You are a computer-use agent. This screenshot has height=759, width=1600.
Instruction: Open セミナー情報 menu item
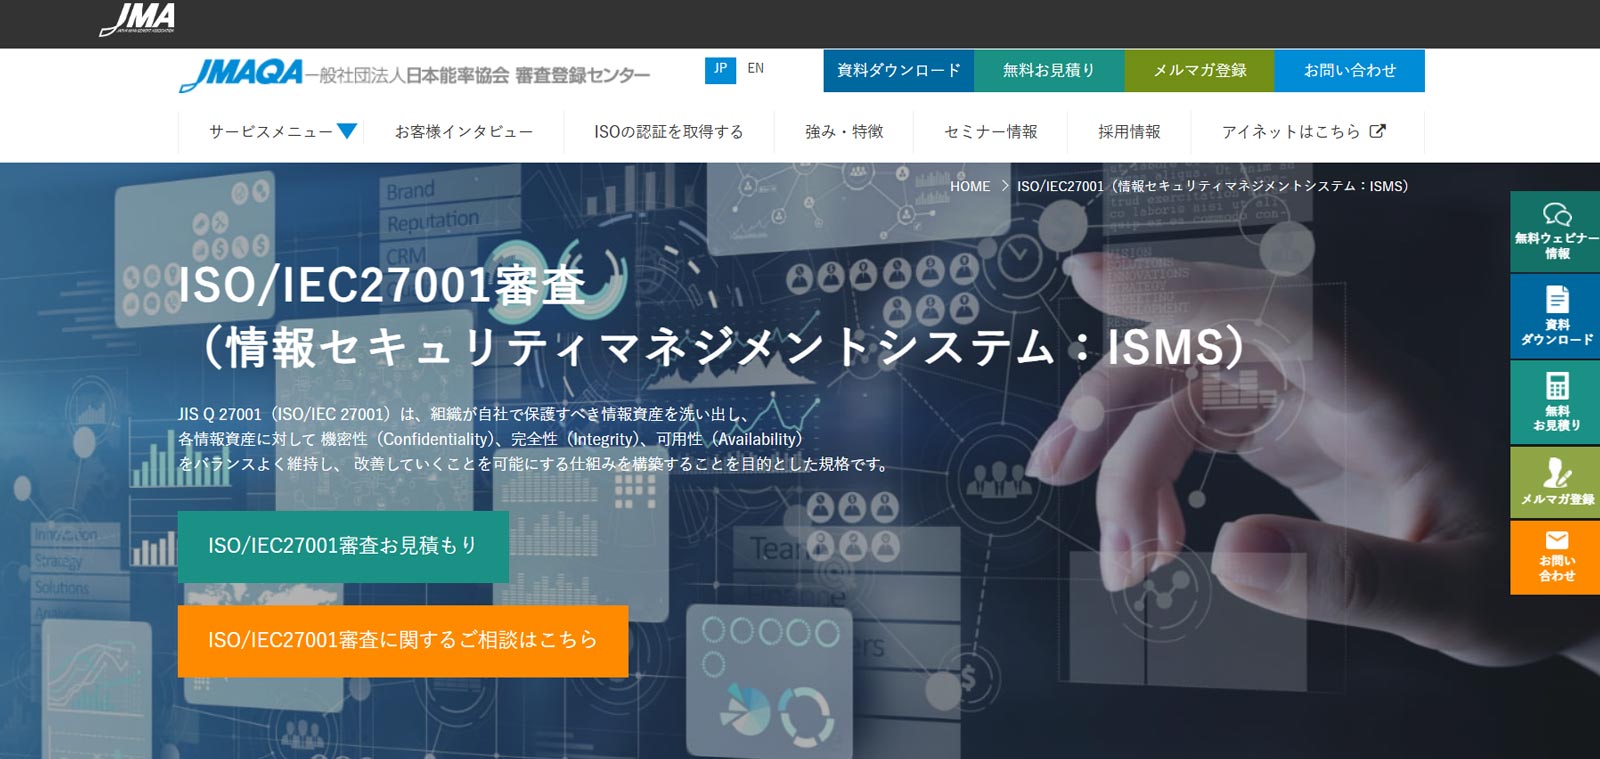pos(991,131)
